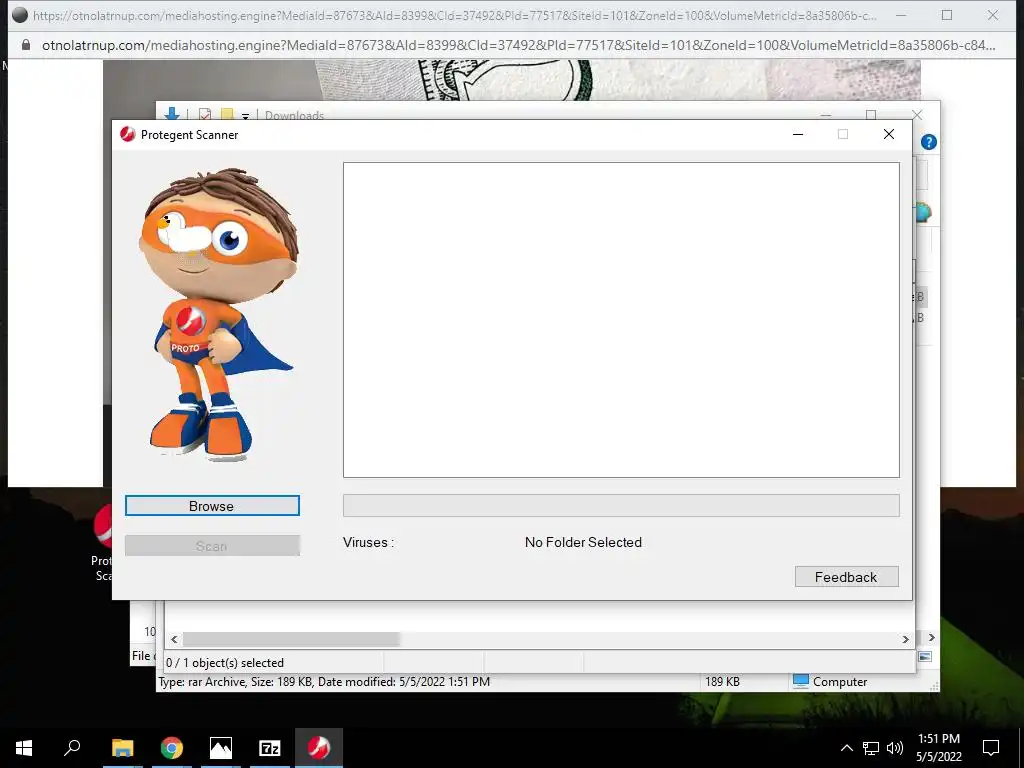Switch to Google Chrome on the taskbar

point(172,748)
